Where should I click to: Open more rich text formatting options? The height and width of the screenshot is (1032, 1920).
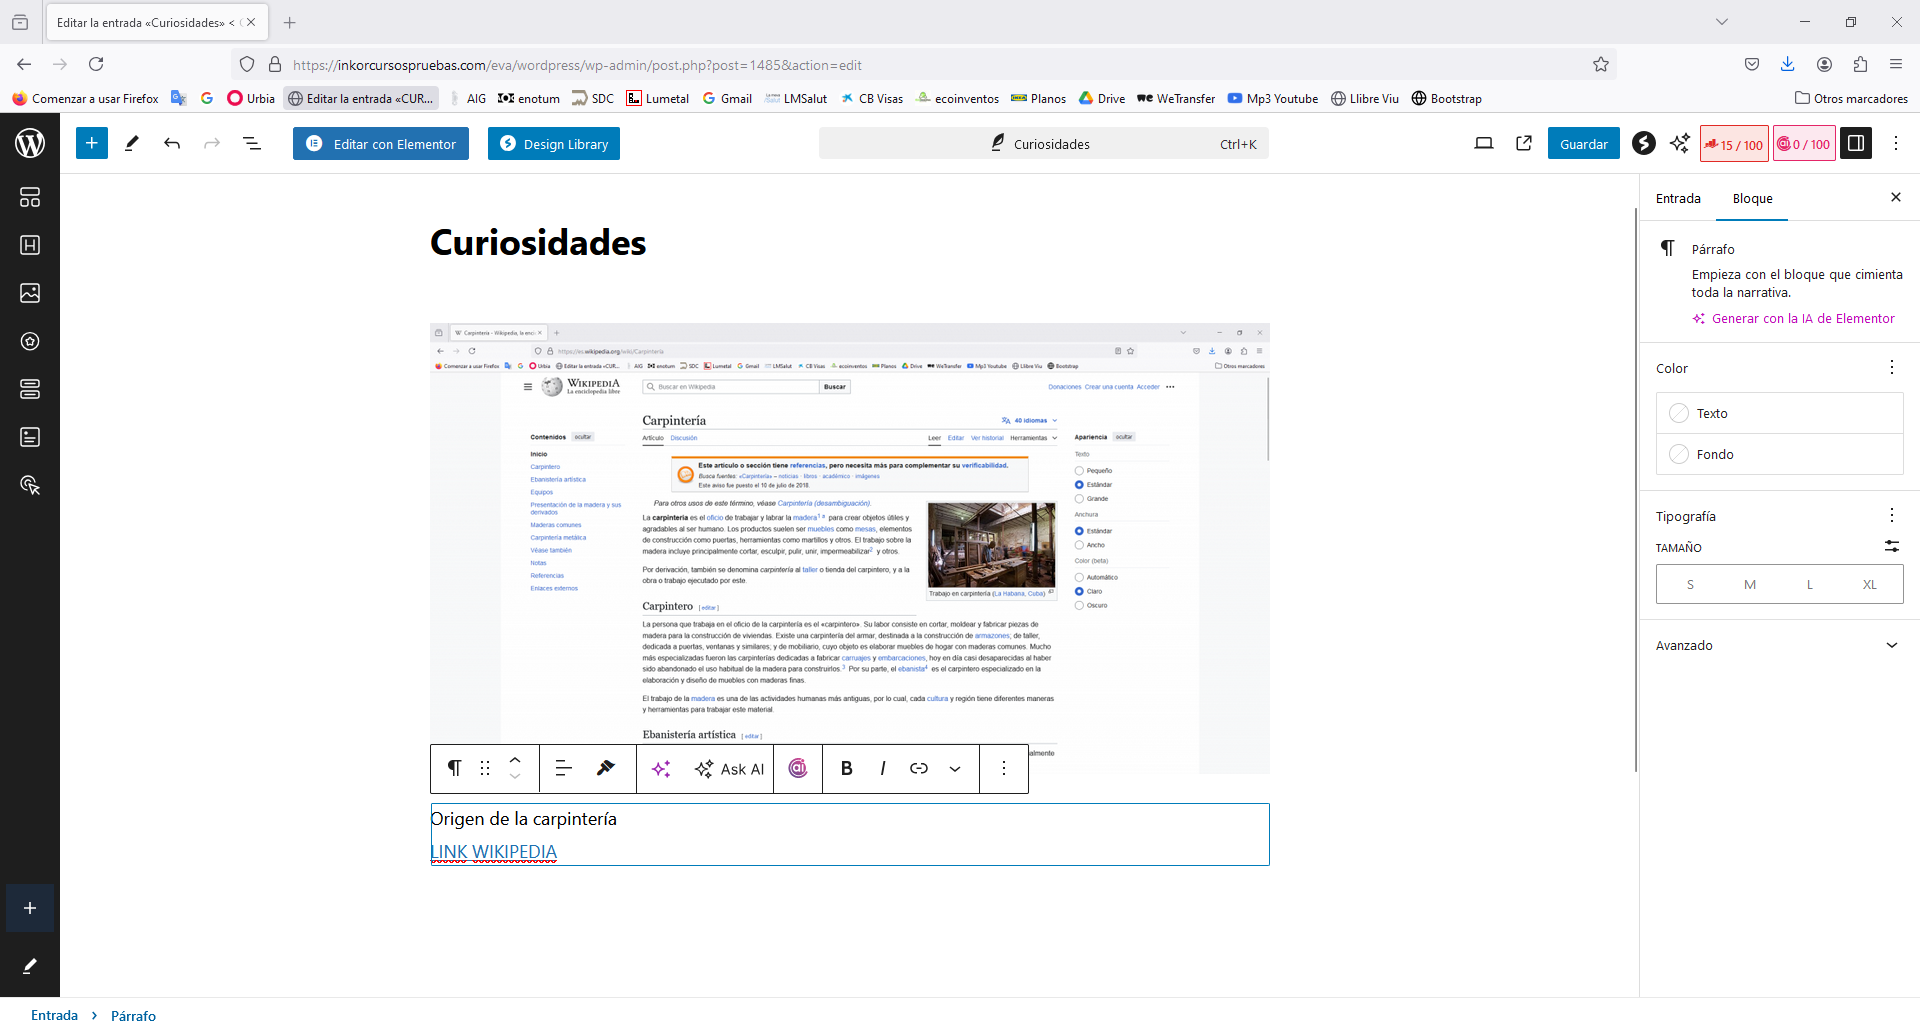click(x=955, y=768)
